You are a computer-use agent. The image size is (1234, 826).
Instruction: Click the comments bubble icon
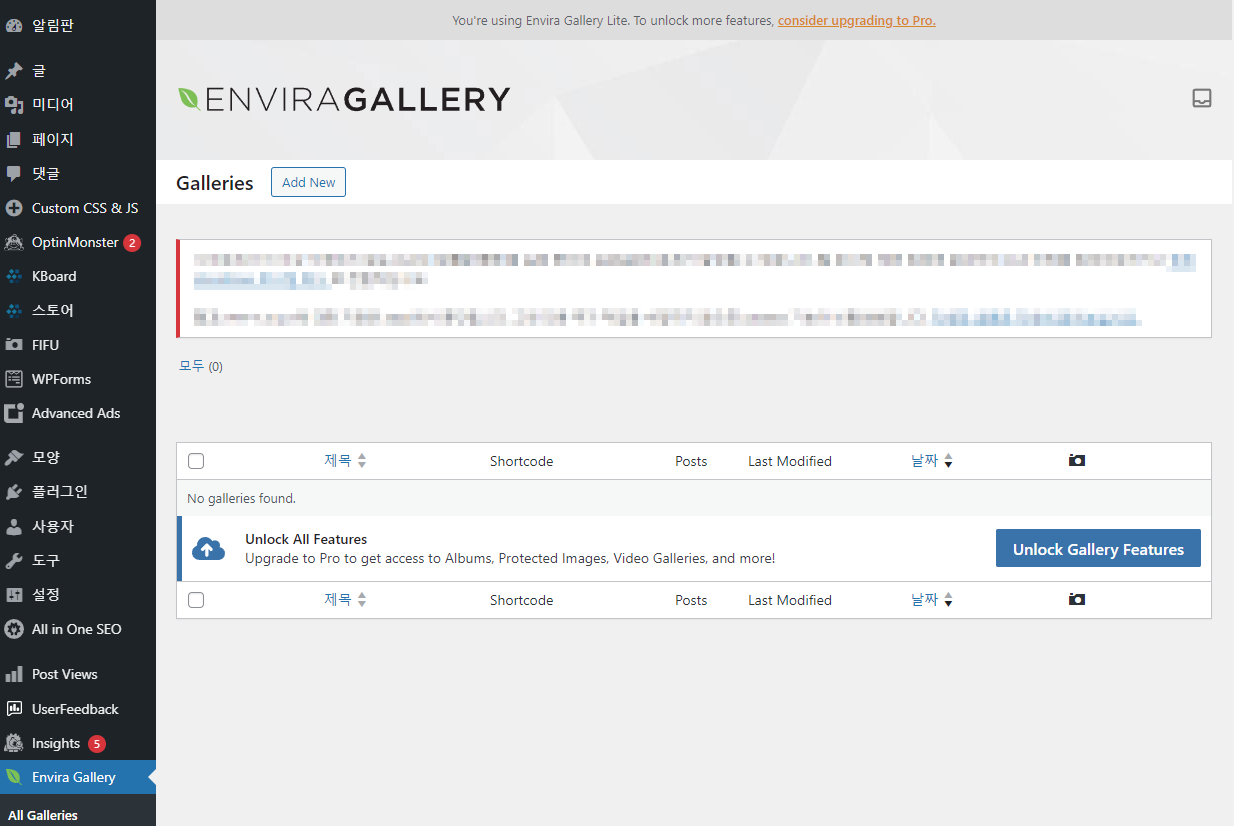coord(14,173)
